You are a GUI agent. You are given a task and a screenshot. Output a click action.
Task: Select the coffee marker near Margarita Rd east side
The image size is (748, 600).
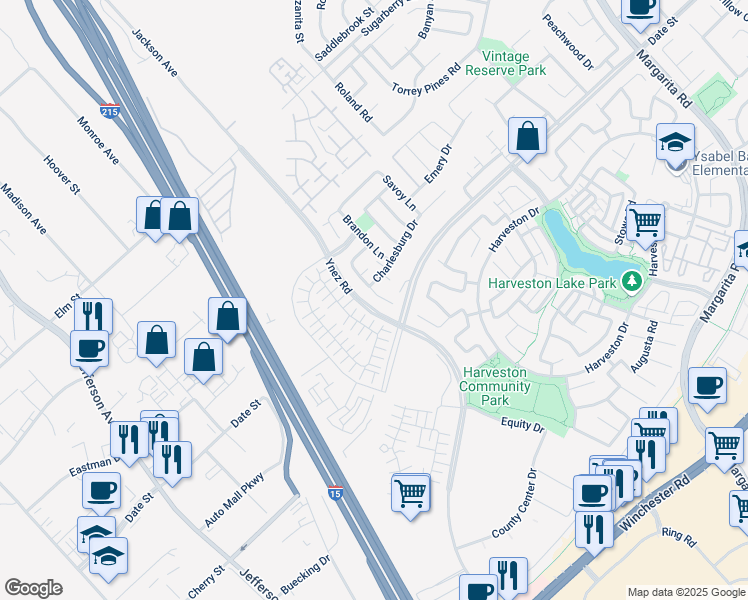tap(708, 388)
